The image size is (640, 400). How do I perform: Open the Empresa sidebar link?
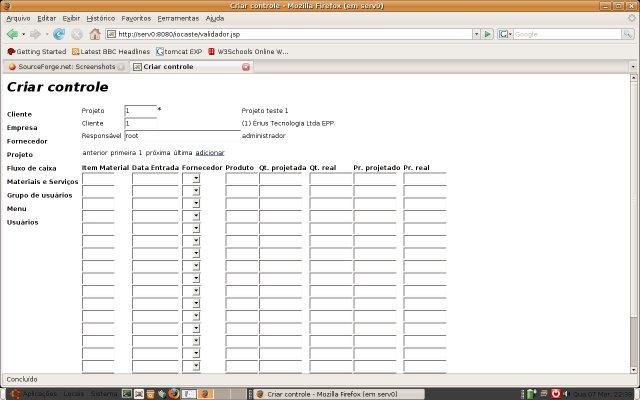point(22,128)
